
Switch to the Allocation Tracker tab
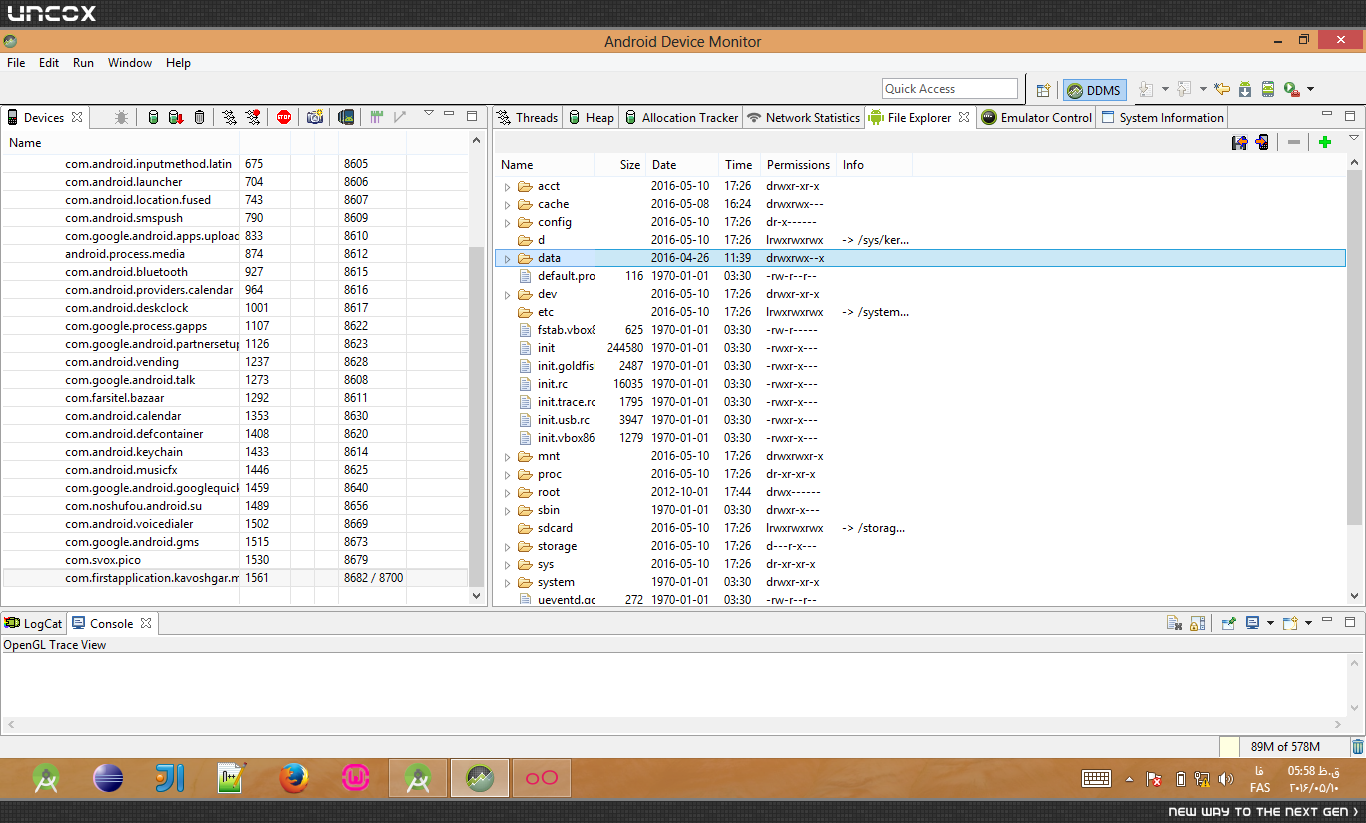coord(681,117)
